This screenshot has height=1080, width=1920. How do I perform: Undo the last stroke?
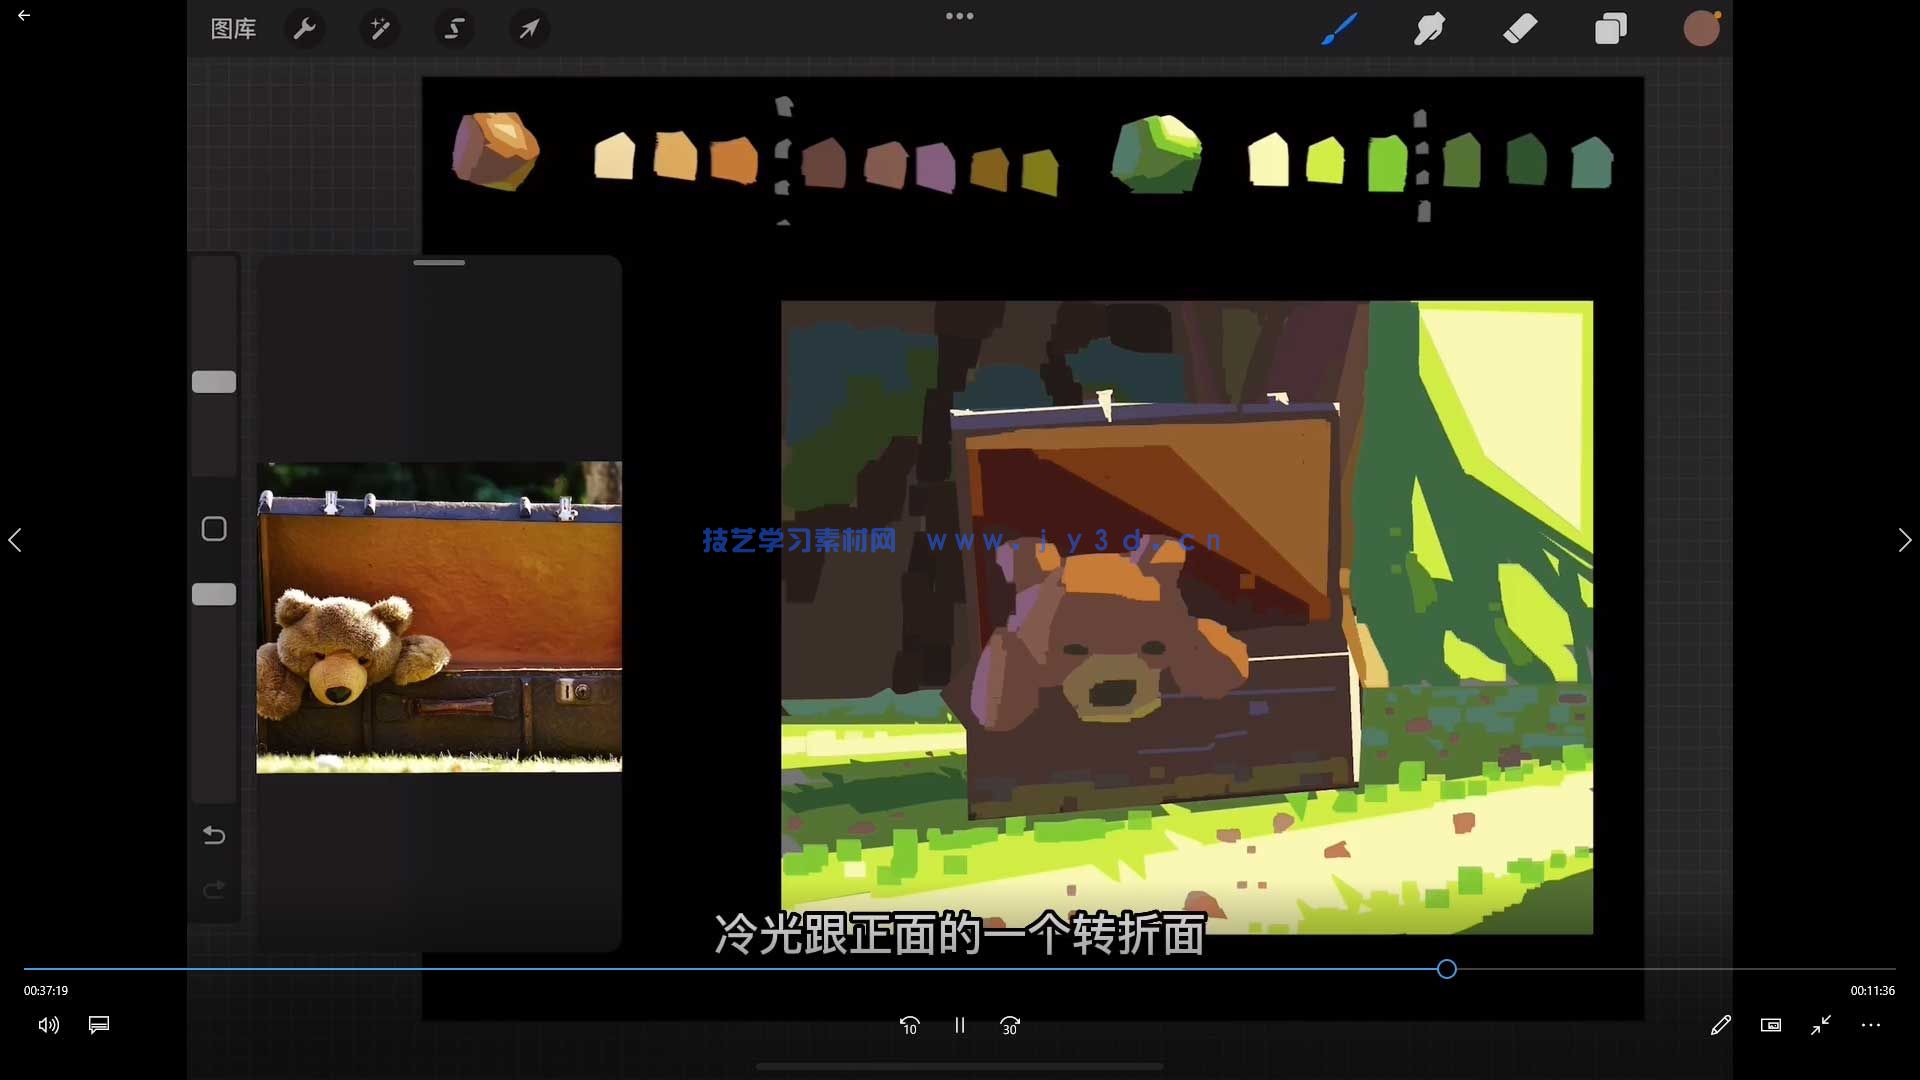coord(214,835)
